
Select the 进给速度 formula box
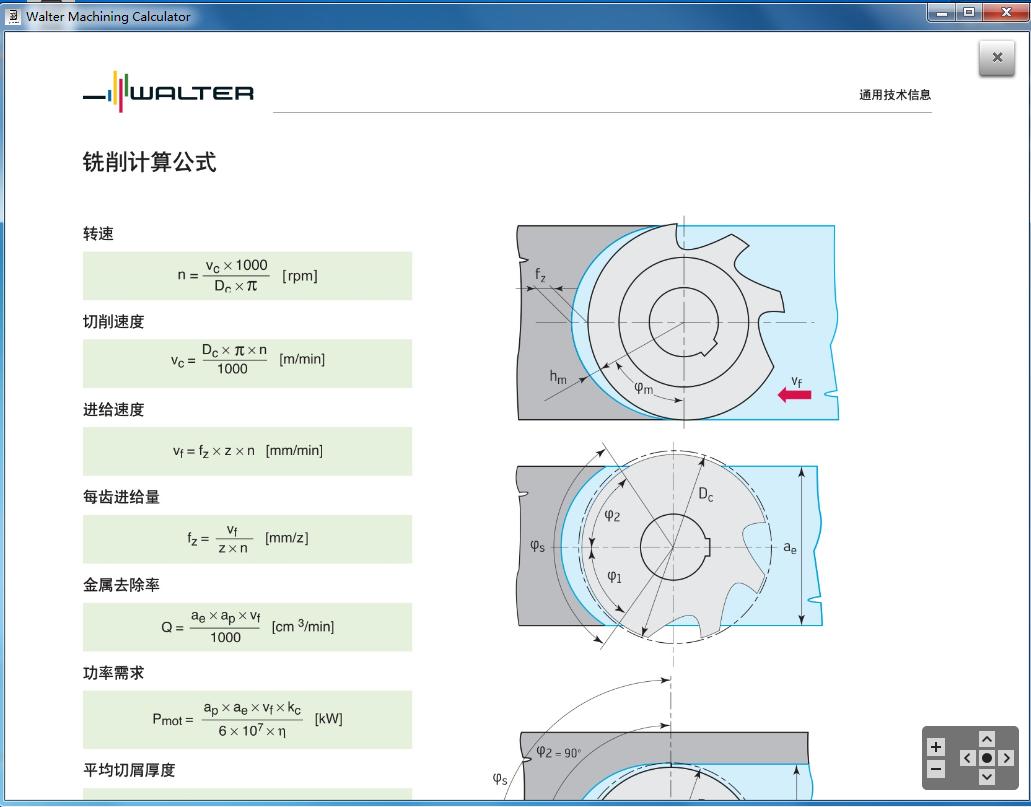click(246, 451)
